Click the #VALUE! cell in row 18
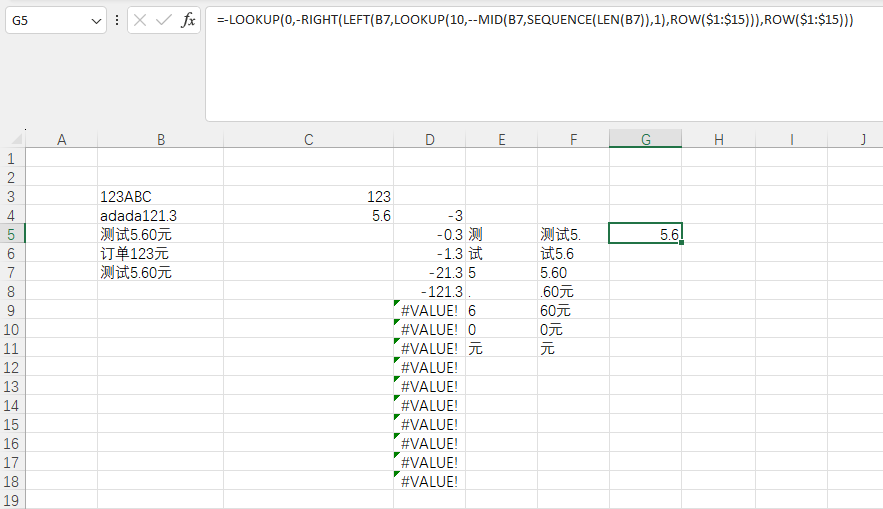Screen dimensions: 883x509 pyautogui.click(x=430, y=481)
